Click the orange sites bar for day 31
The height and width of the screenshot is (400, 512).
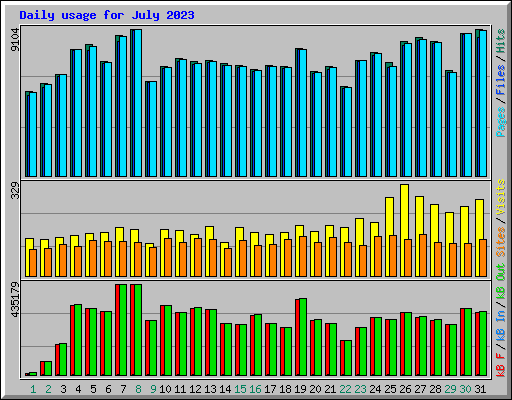coord(483,258)
